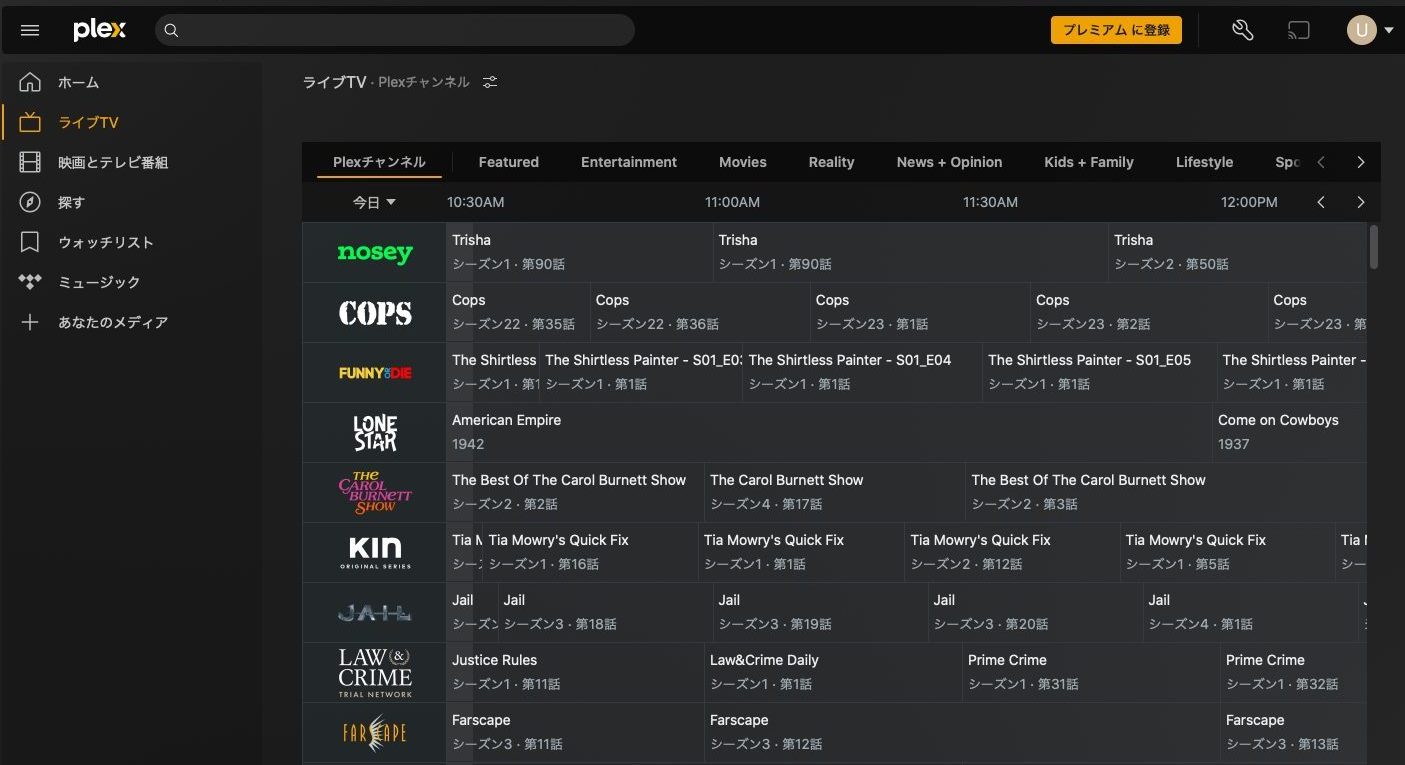
Task: Expand the 今日 date dropdown
Action: (x=374, y=202)
